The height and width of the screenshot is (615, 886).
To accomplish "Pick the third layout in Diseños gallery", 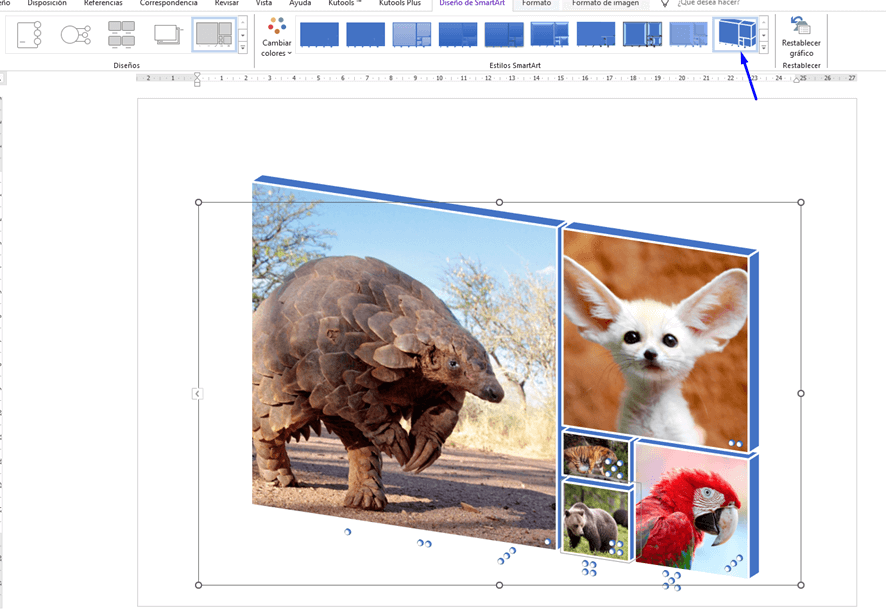I will click(122, 34).
